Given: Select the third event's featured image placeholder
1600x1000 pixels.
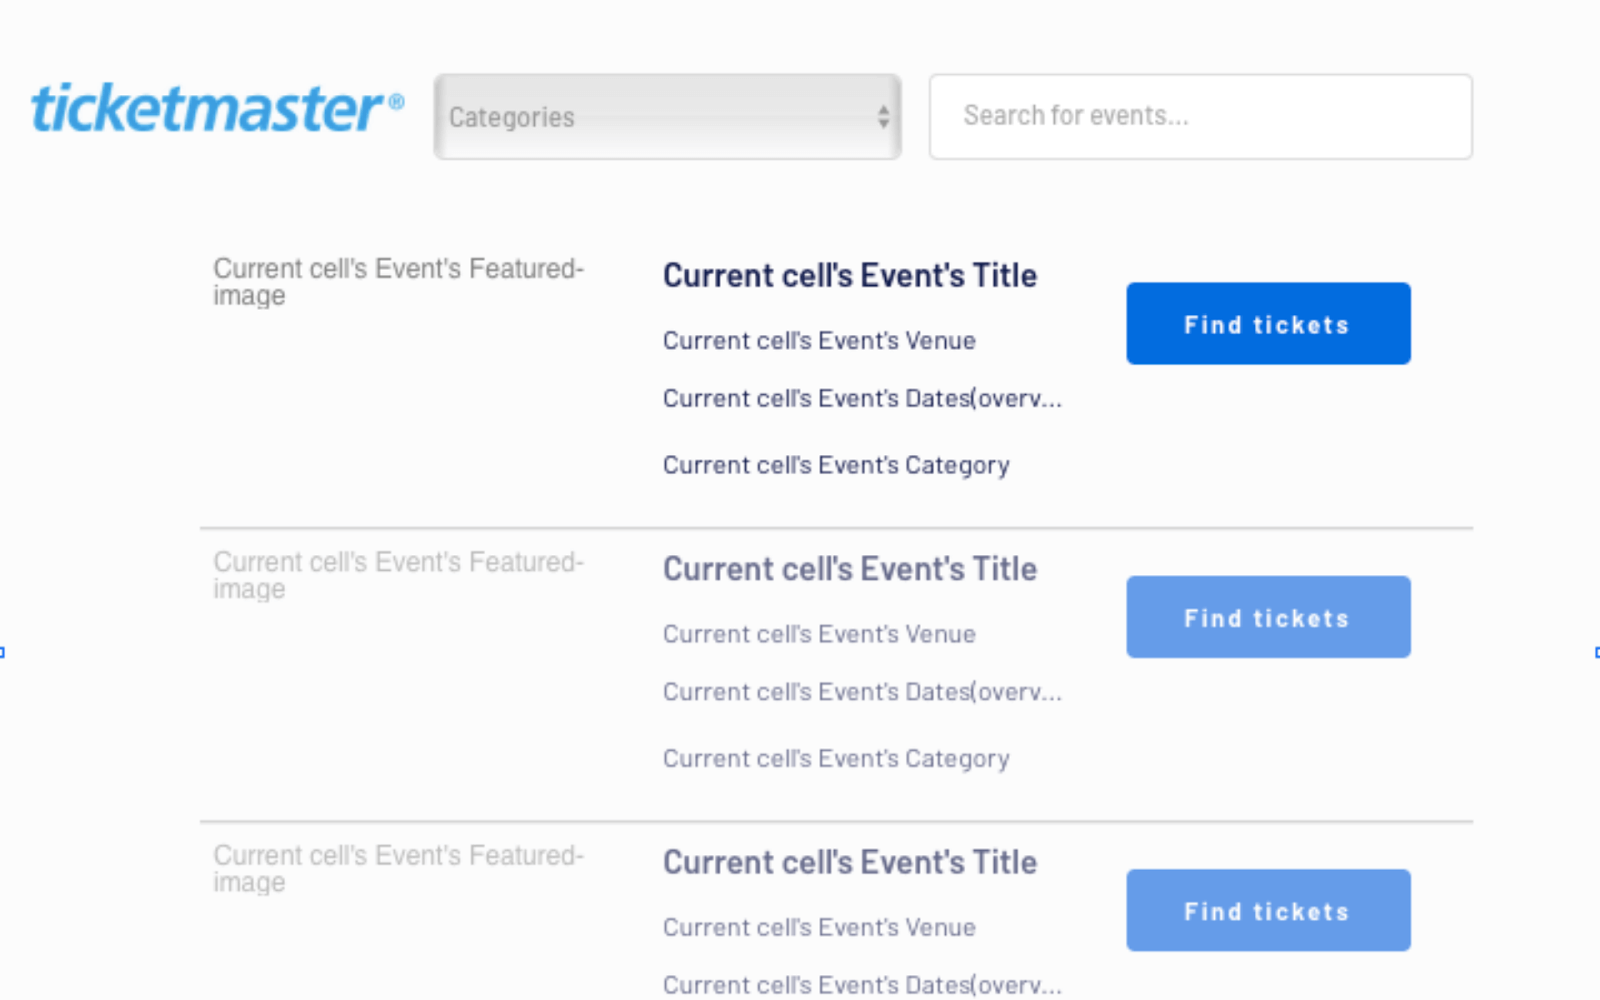Looking at the screenshot, I should [x=398, y=868].
